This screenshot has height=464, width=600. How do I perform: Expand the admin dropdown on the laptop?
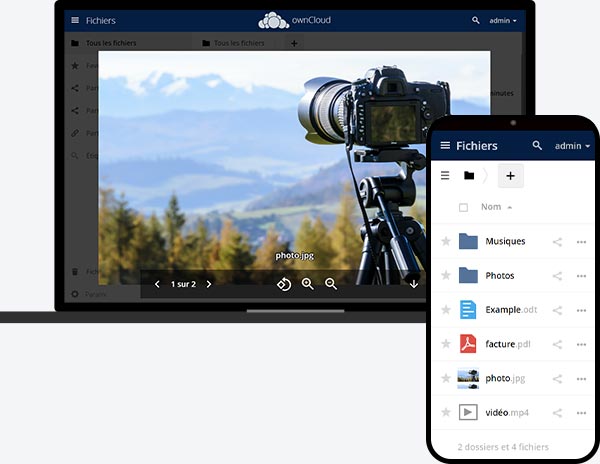503,21
